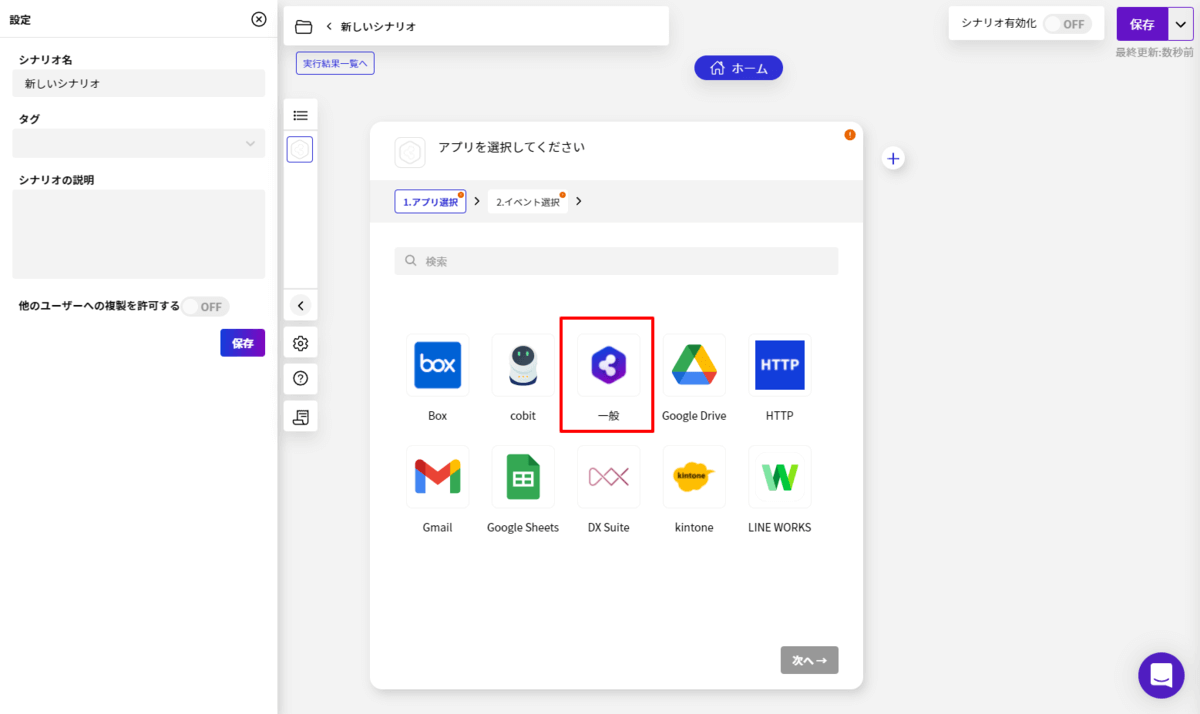Image resolution: width=1200 pixels, height=714 pixels.
Task: Open the タグ dropdown
Action: click(139, 144)
